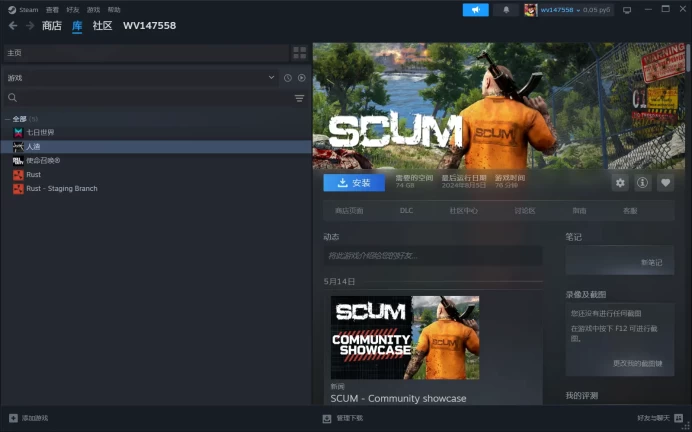
Task: Select the 使命召唤 game icon
Action: coord(18,161)
